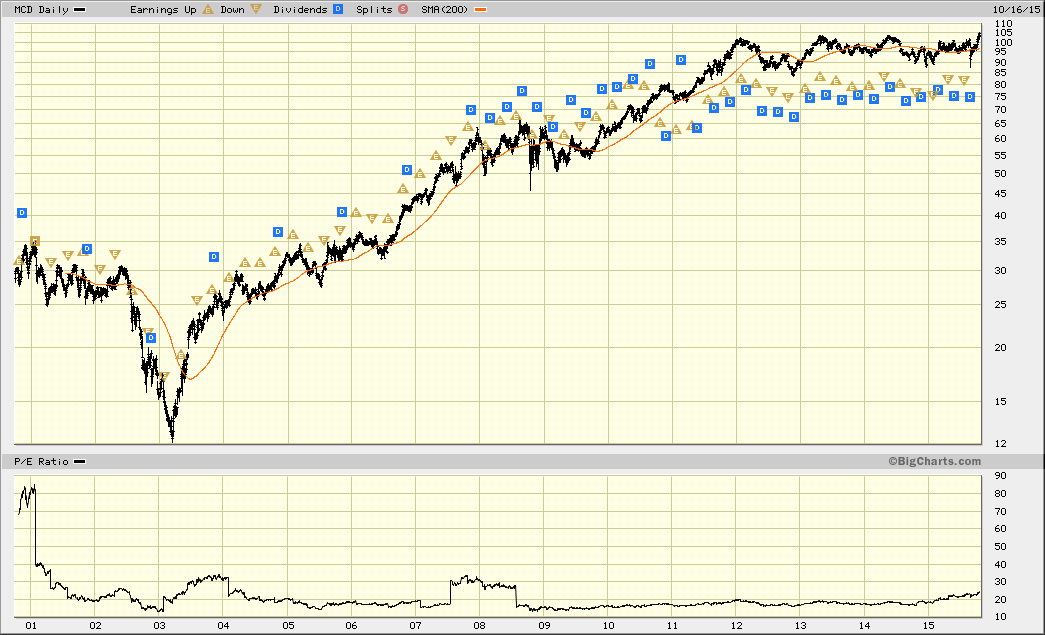
Task: Click the 'MCD Daily' legend label
Action: click(41, 9)
